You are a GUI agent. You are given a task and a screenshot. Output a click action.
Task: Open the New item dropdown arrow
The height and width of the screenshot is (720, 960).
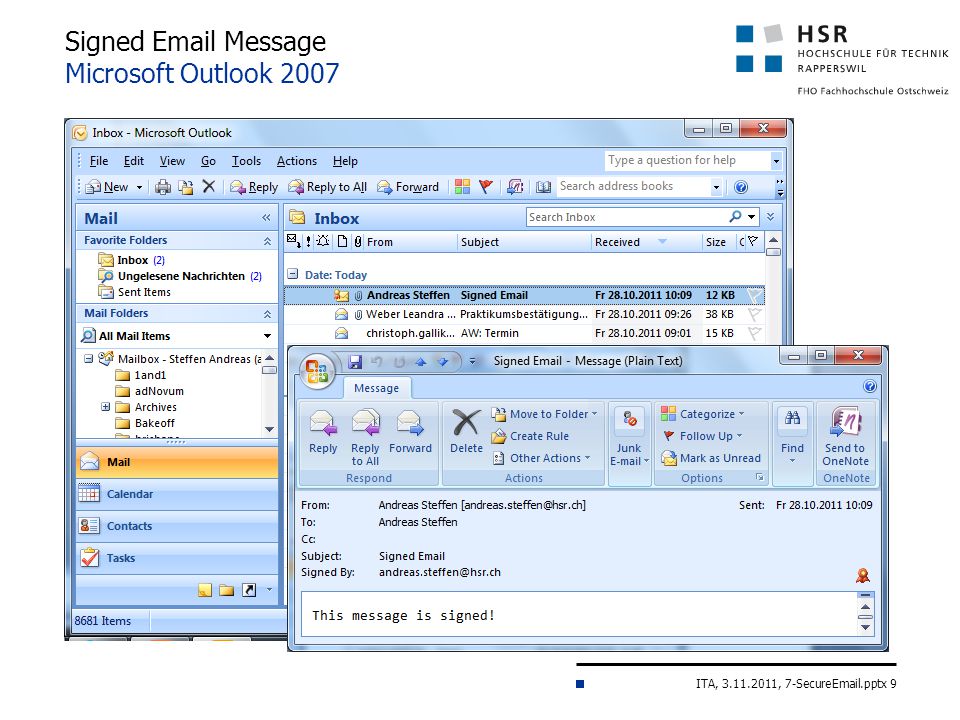point(140,187)
